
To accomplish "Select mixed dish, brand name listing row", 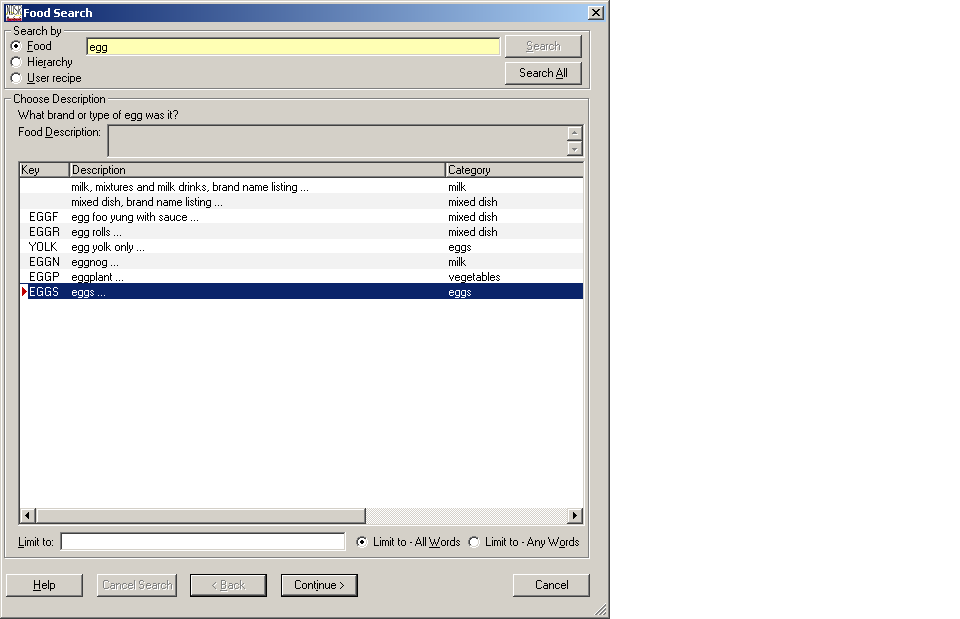I will [x=301, y=202].
